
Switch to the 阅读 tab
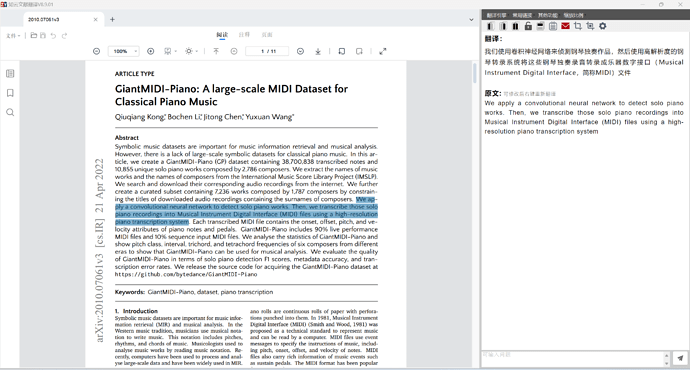(222, 35)
